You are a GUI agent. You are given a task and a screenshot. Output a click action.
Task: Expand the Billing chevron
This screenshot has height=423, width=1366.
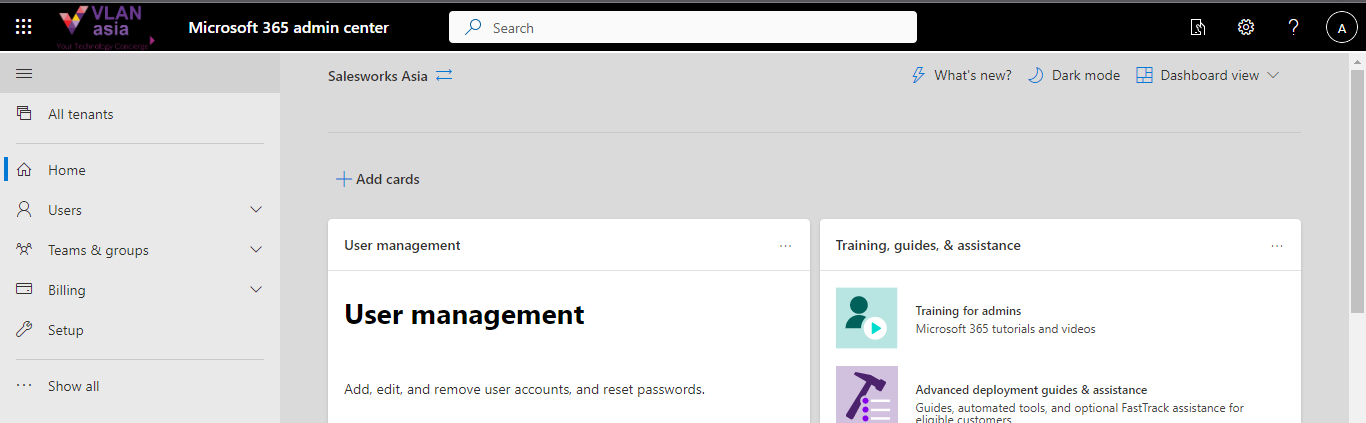tap(256, 290)
